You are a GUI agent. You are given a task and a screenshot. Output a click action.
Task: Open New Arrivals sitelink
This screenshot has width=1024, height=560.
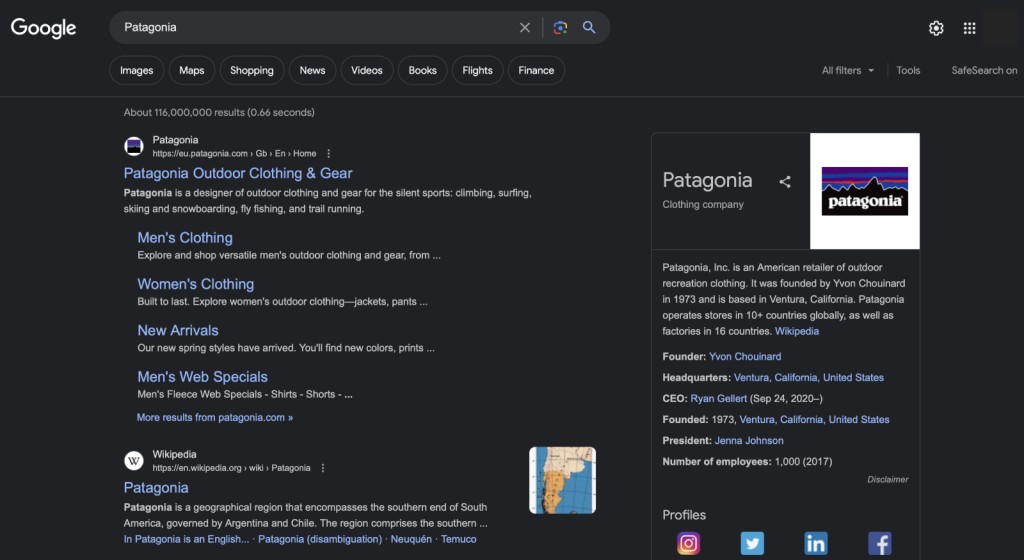point(178,330)
